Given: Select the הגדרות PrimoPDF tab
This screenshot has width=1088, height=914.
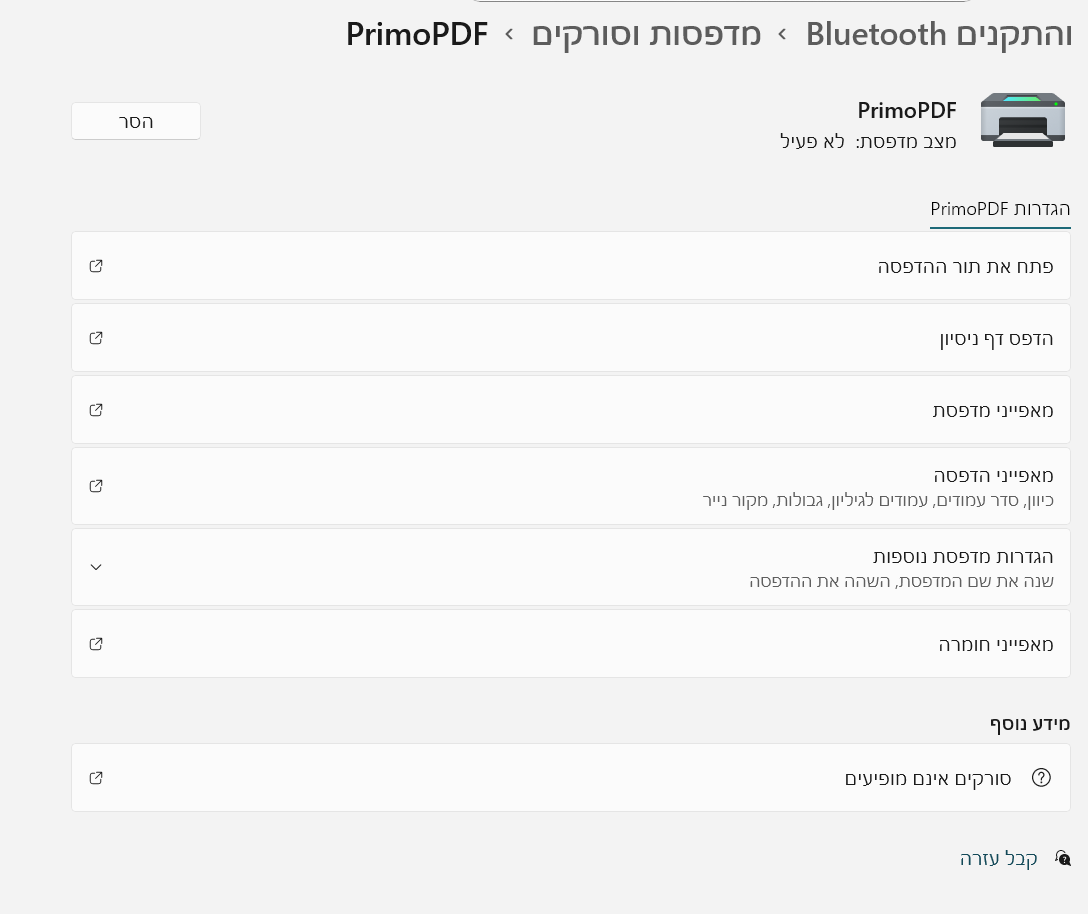Looking at the screenshot, I should pos(1000,209).
